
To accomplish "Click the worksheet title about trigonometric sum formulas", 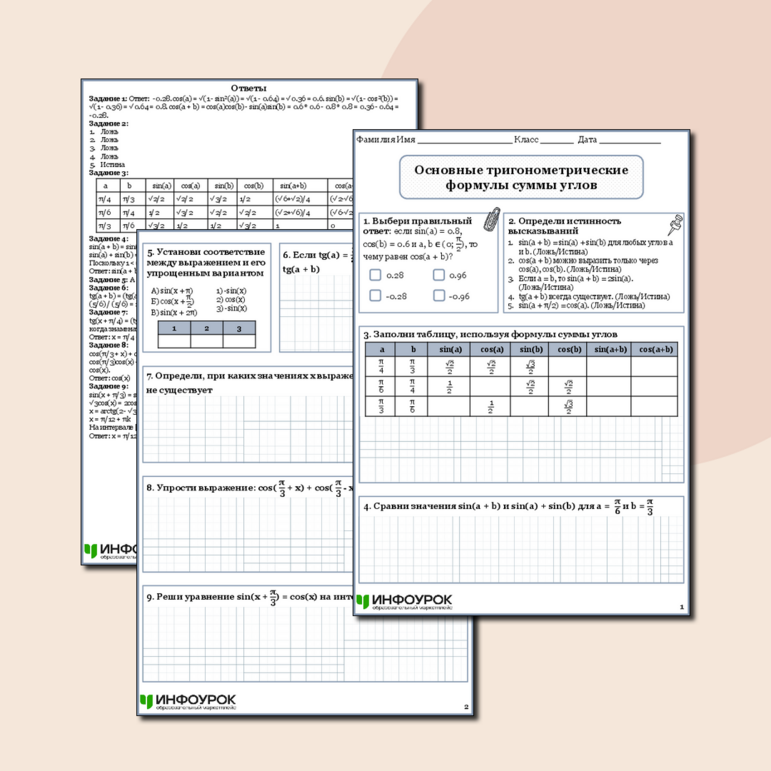I will [x=521, y=178].
